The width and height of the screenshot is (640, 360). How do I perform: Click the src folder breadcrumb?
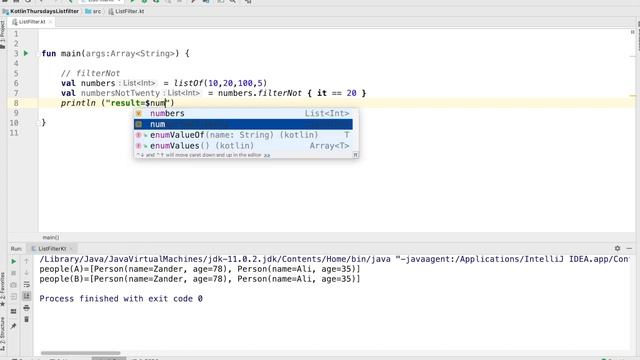coord(93,11)
